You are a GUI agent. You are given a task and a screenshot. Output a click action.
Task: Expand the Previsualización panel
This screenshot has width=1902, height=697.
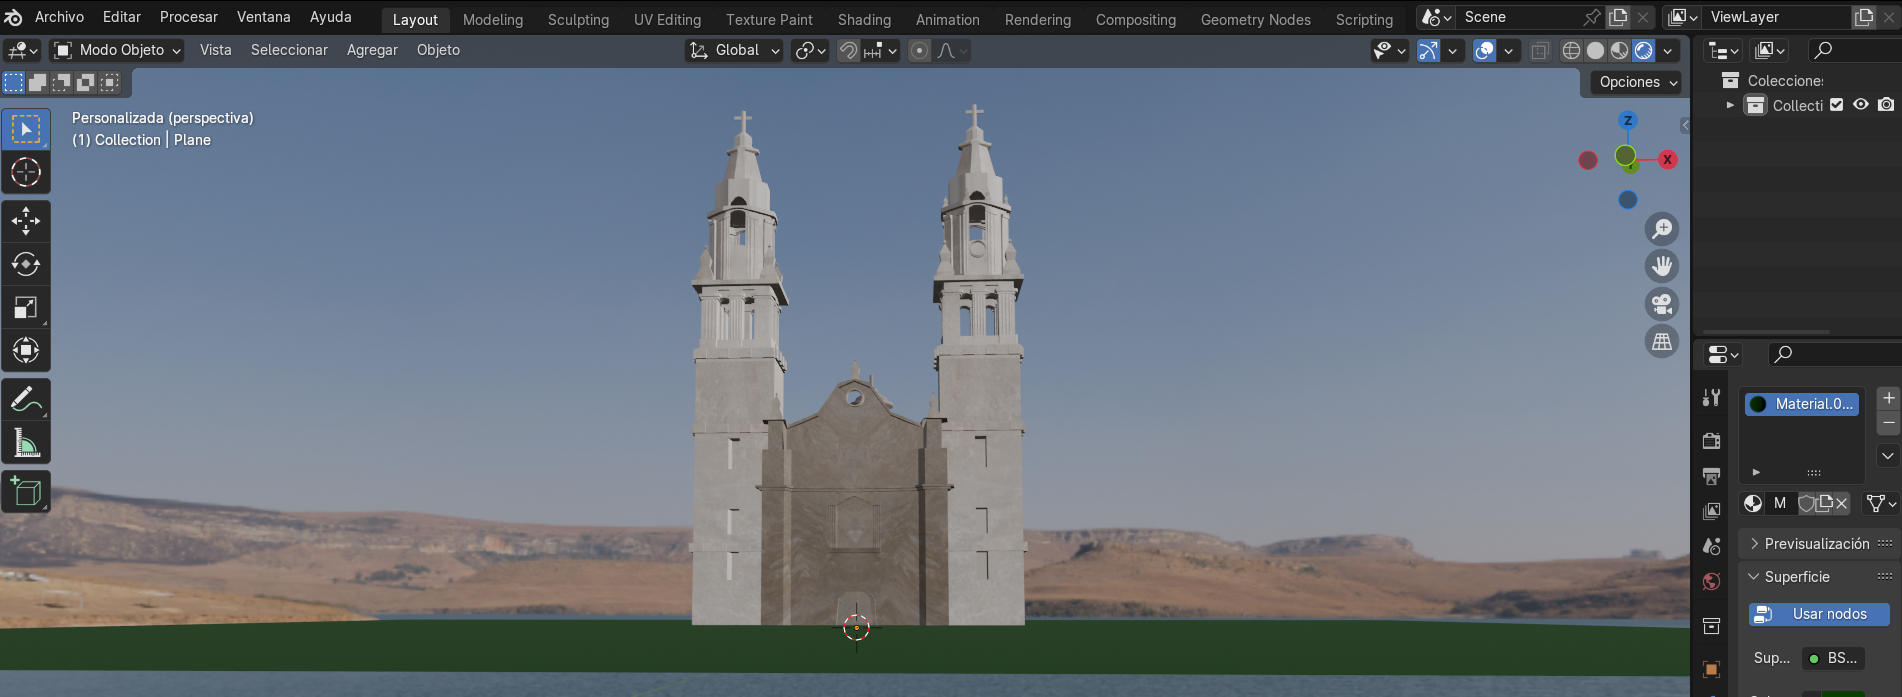click(x=1816, y=544)
